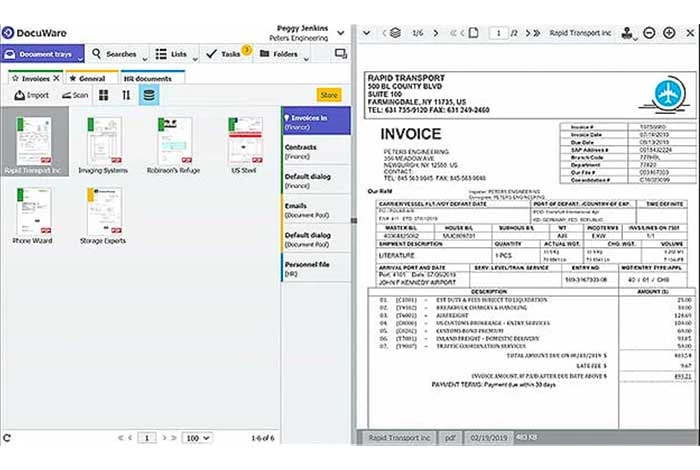Click the sort order arrows icon
This screenshot has width=700, height=470.
[126, 95]
